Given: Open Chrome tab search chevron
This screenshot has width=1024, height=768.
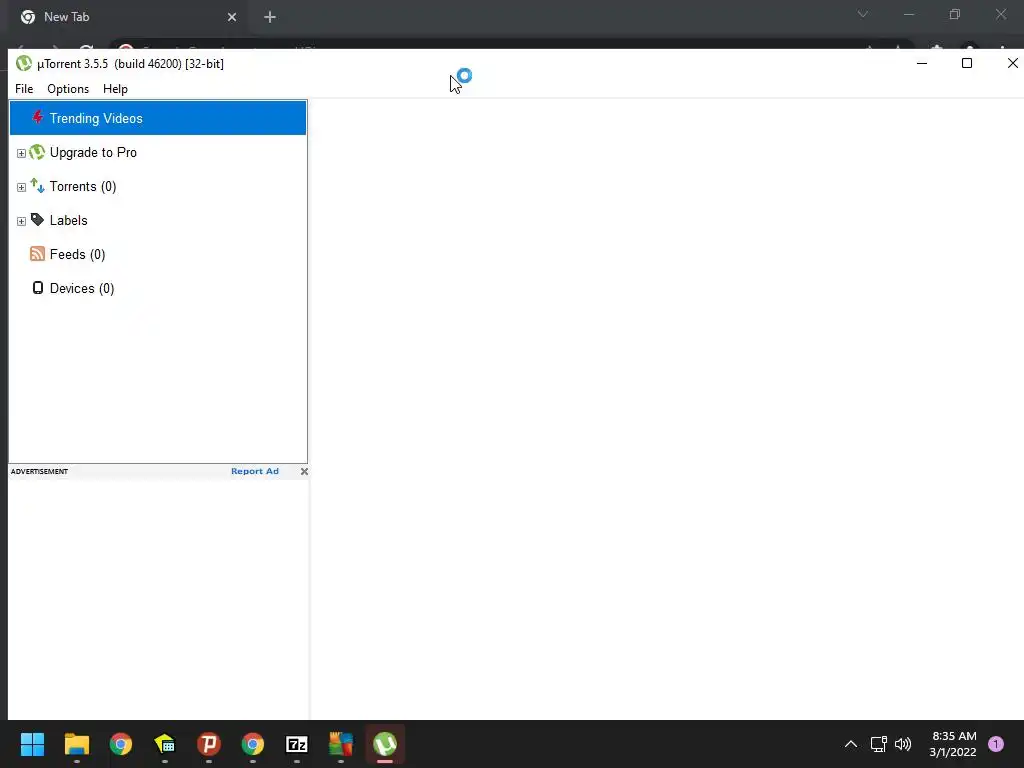Looking at the screenshot, I should point(863,14).
